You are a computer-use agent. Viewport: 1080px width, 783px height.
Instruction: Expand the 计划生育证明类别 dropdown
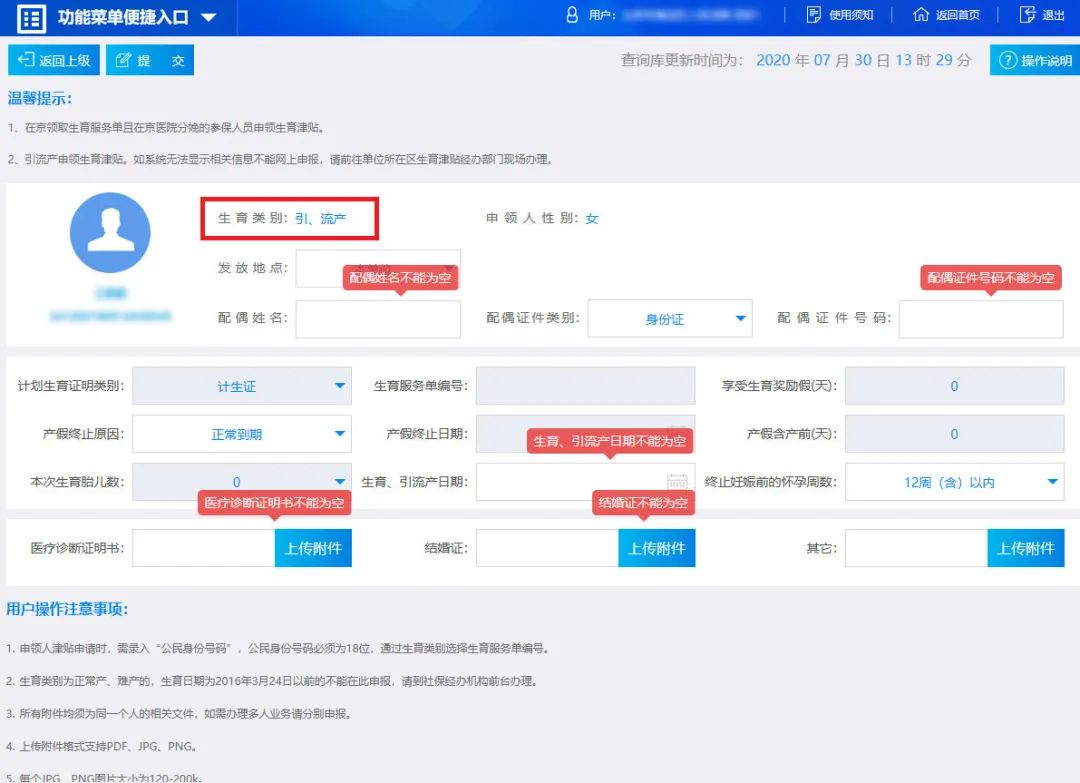[x=241, y=386]
